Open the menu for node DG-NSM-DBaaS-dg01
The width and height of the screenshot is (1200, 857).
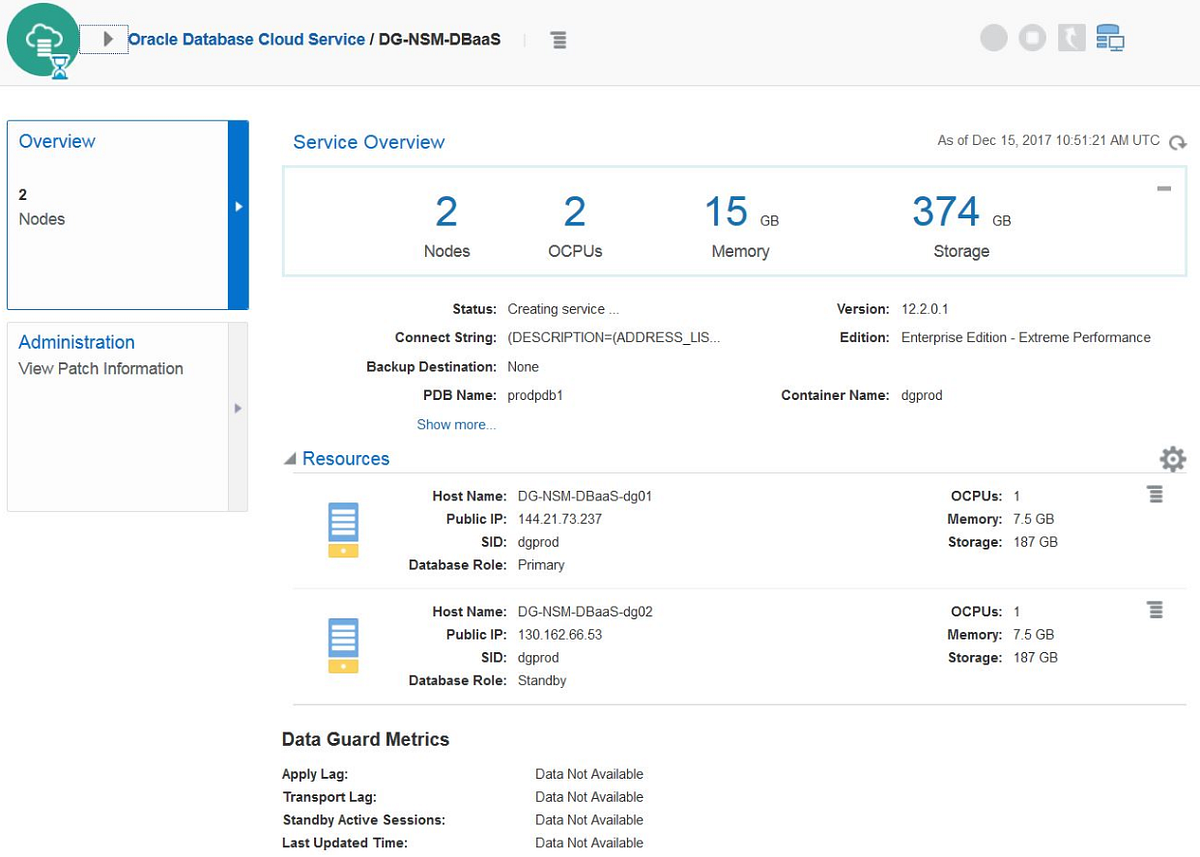coord(1155,495)
